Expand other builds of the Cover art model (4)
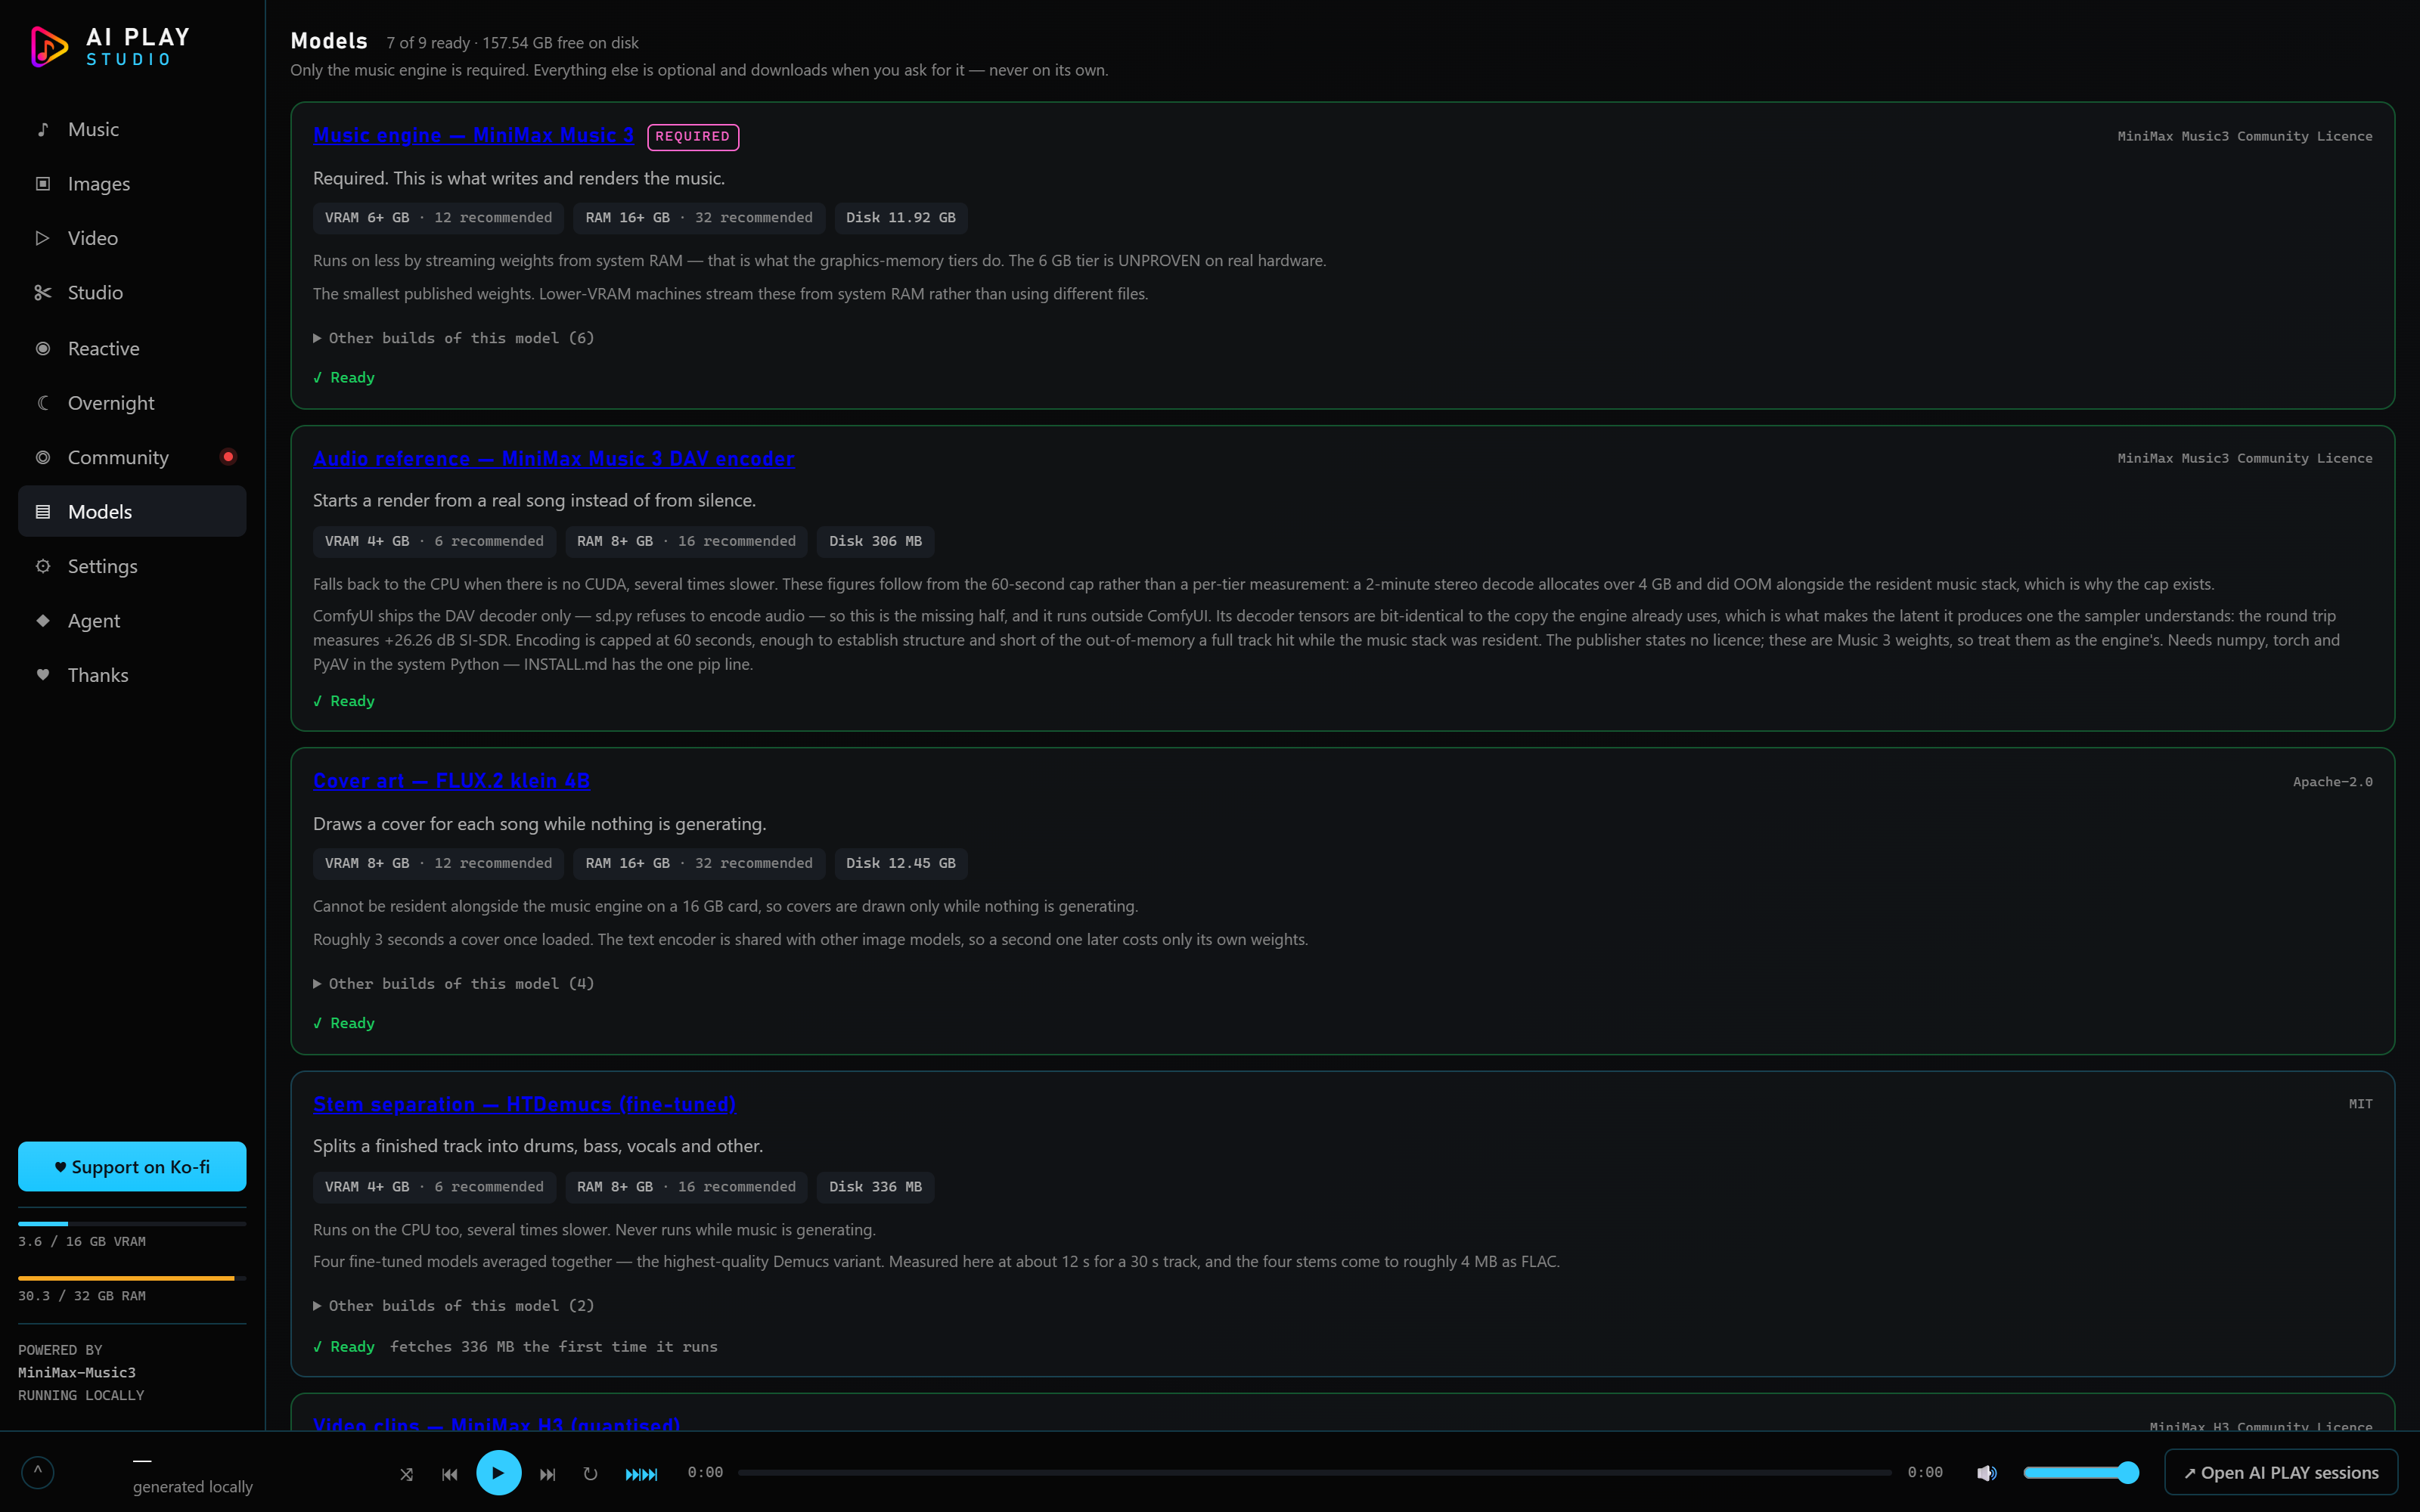The image size is (2420, 1512). coord(454,984)
